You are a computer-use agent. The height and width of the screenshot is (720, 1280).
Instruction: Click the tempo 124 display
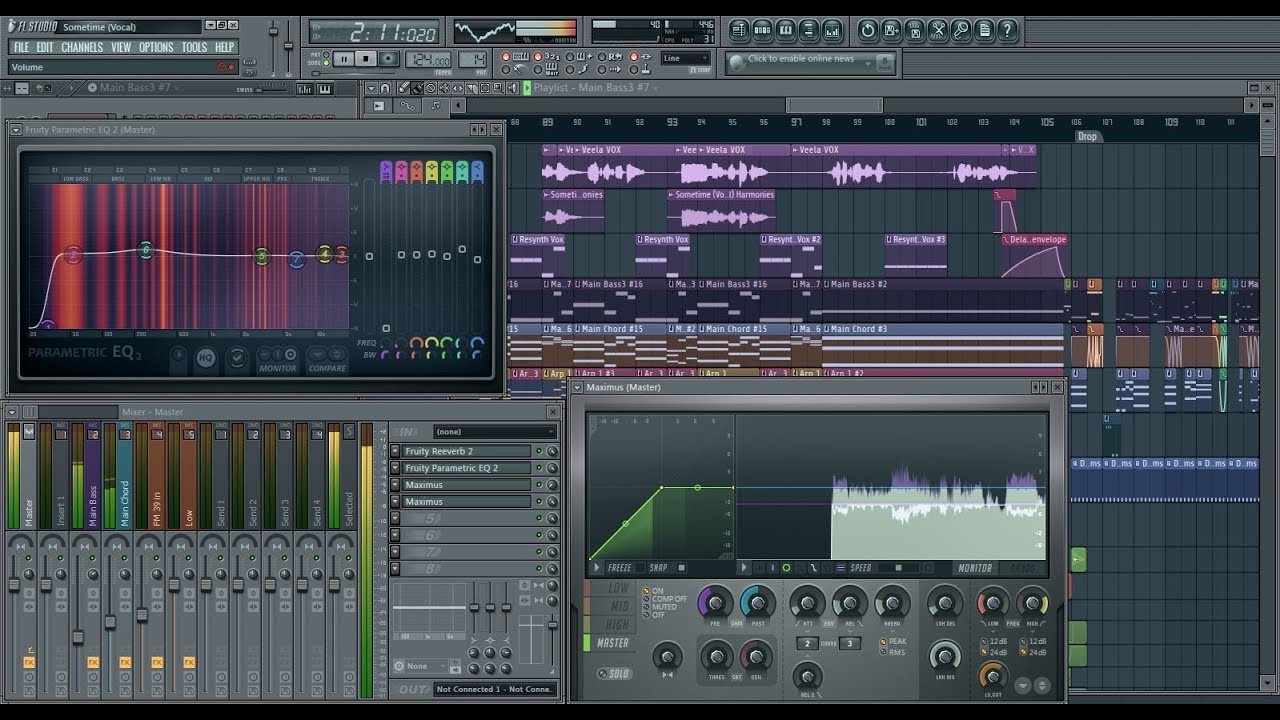pyautogui.click(x=428, y=60)
